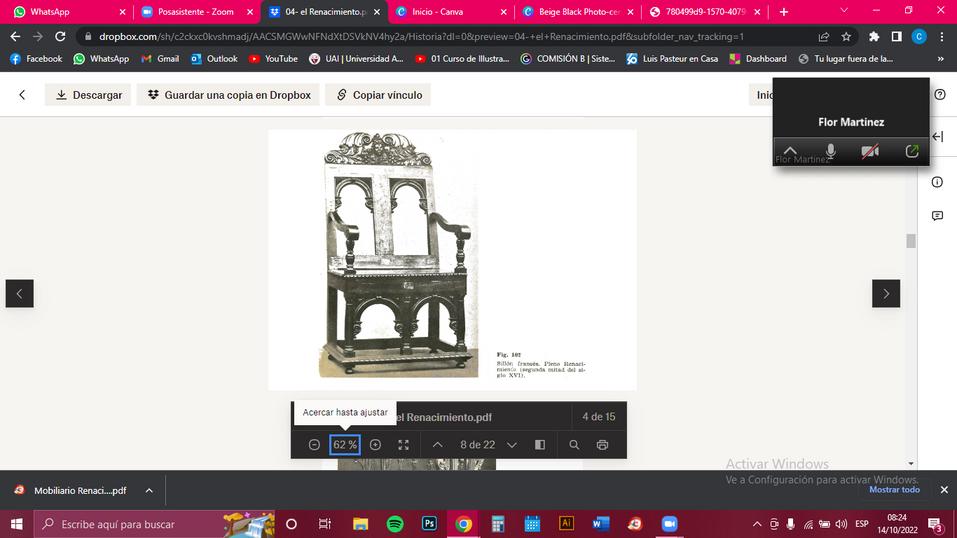Open Chrome side panel icon
Viewport: 957px width, 538px height.
coord(897,37)
